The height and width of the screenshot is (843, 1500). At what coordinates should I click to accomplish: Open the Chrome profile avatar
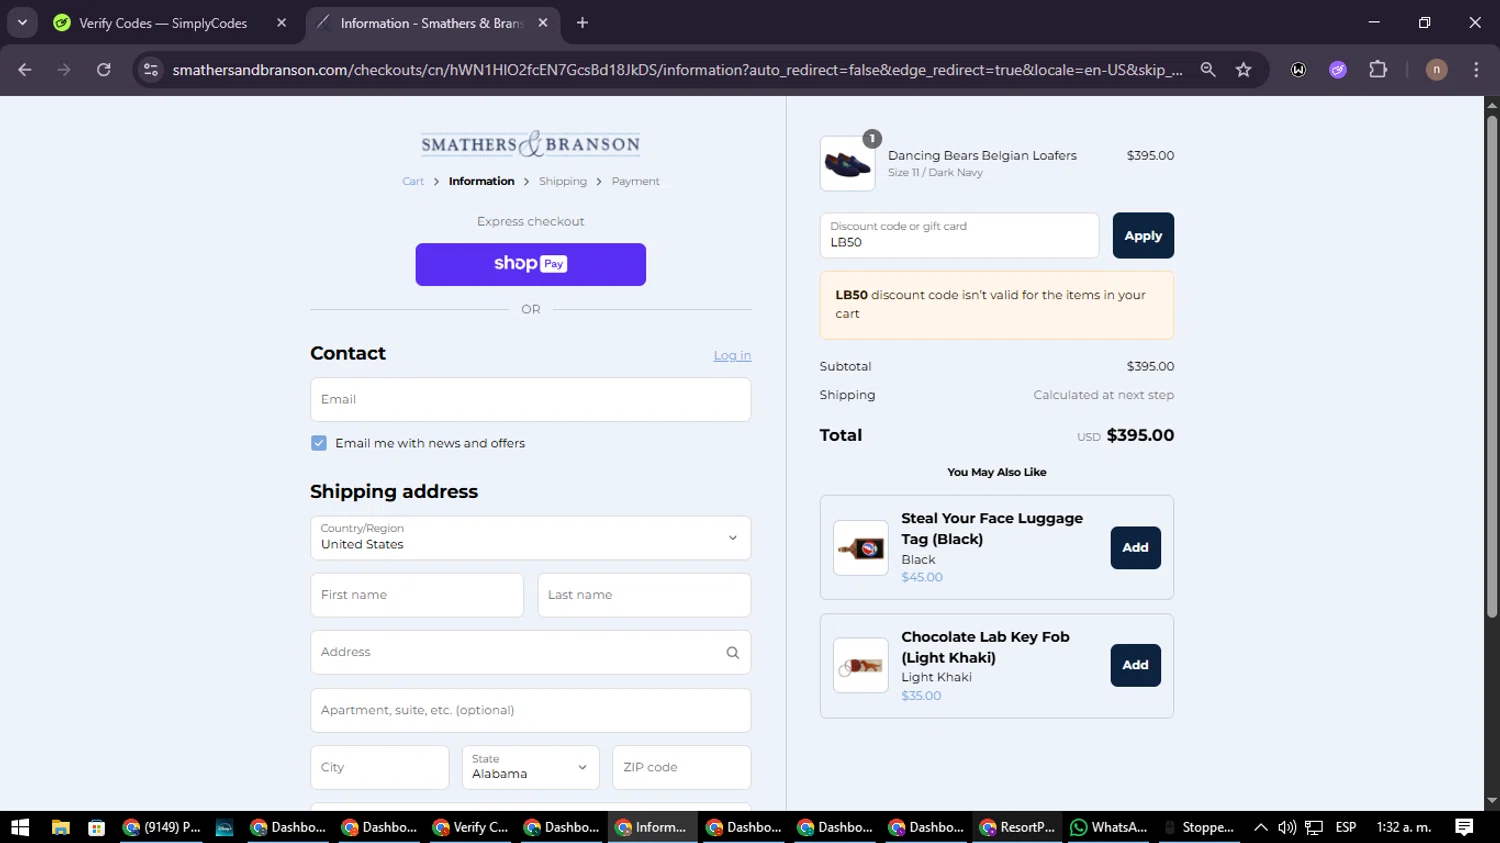pos(1436,70)
